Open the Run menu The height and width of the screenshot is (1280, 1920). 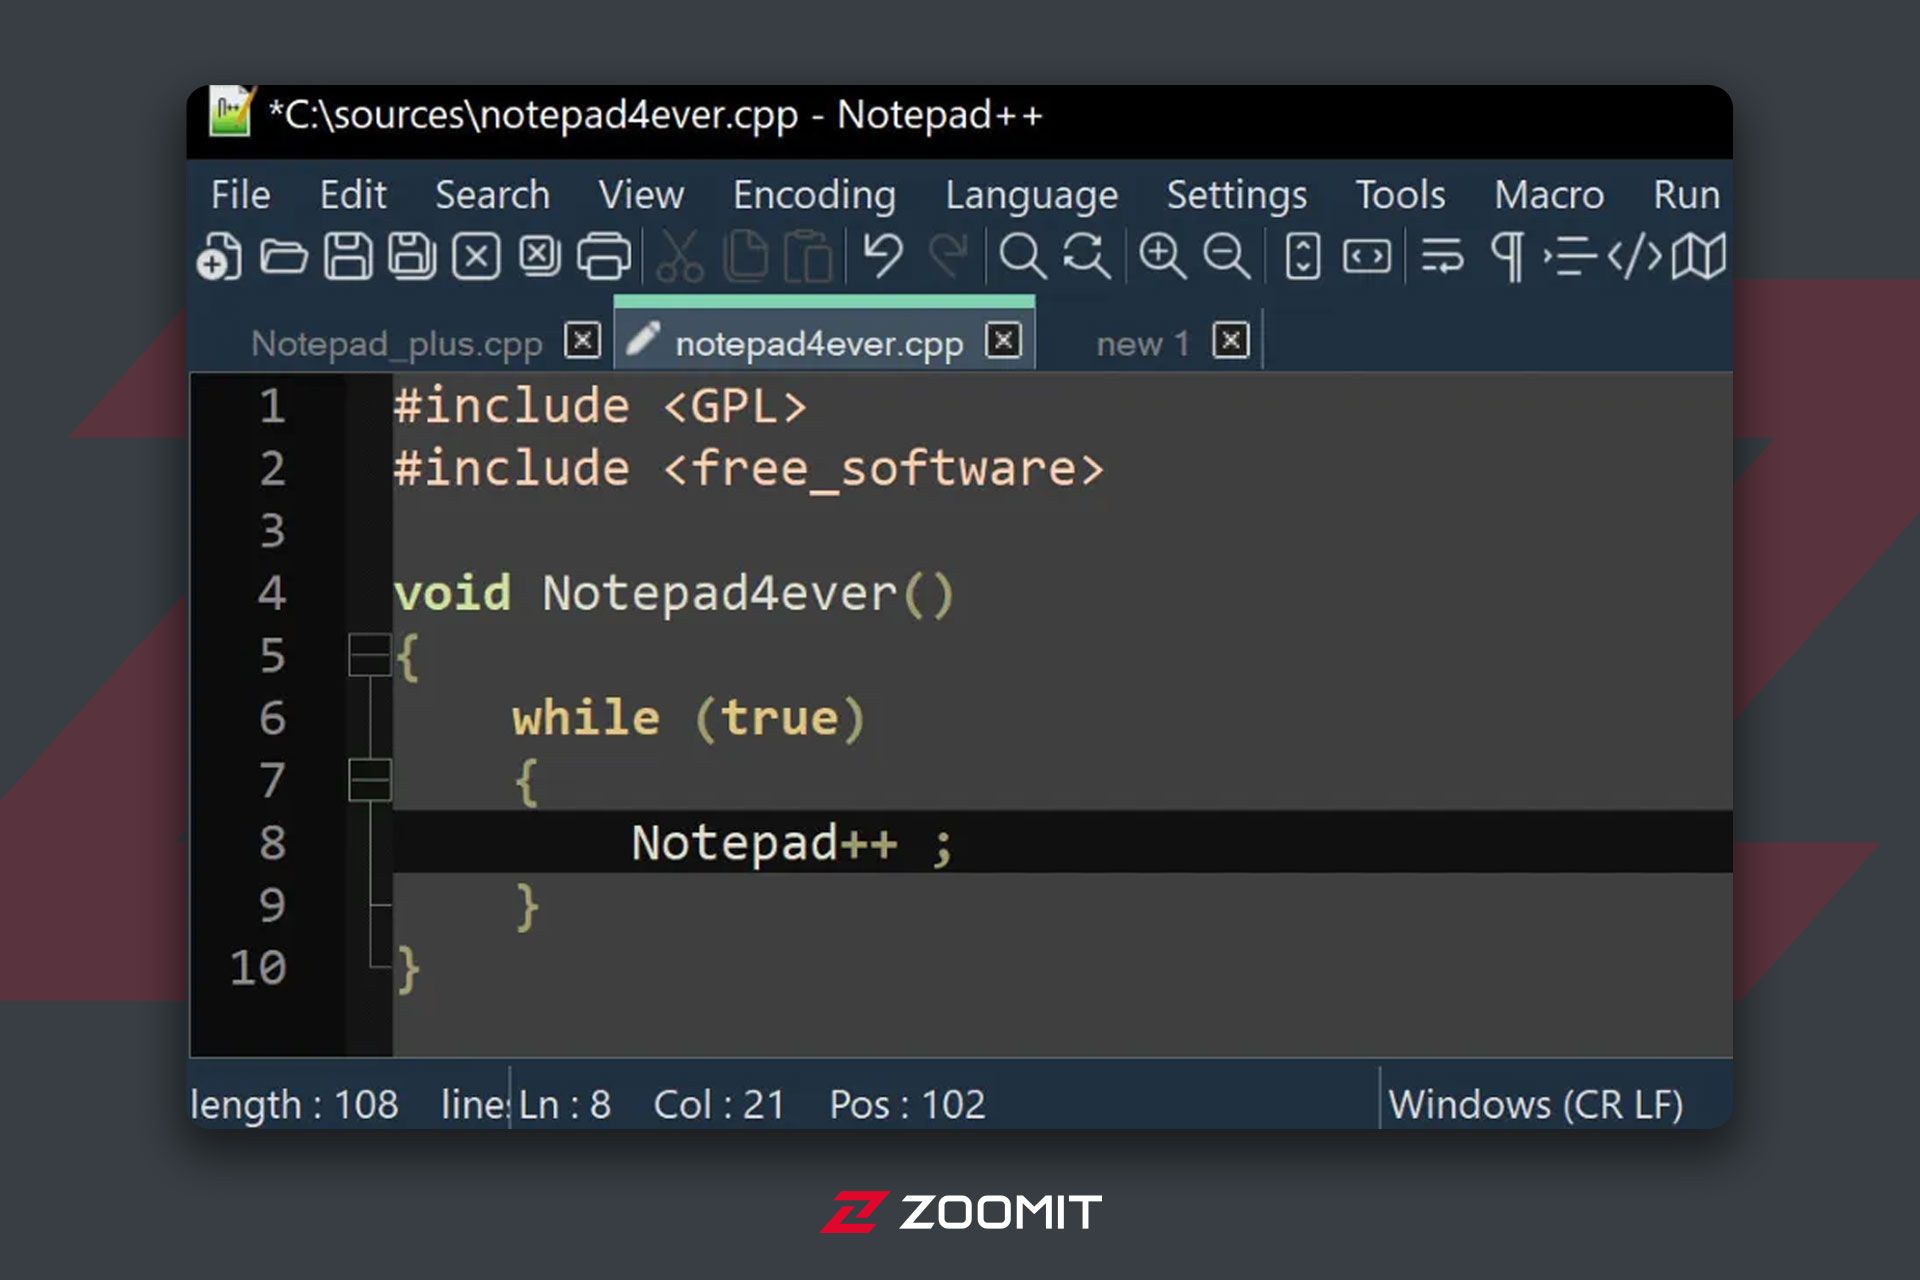[1686, 194]
